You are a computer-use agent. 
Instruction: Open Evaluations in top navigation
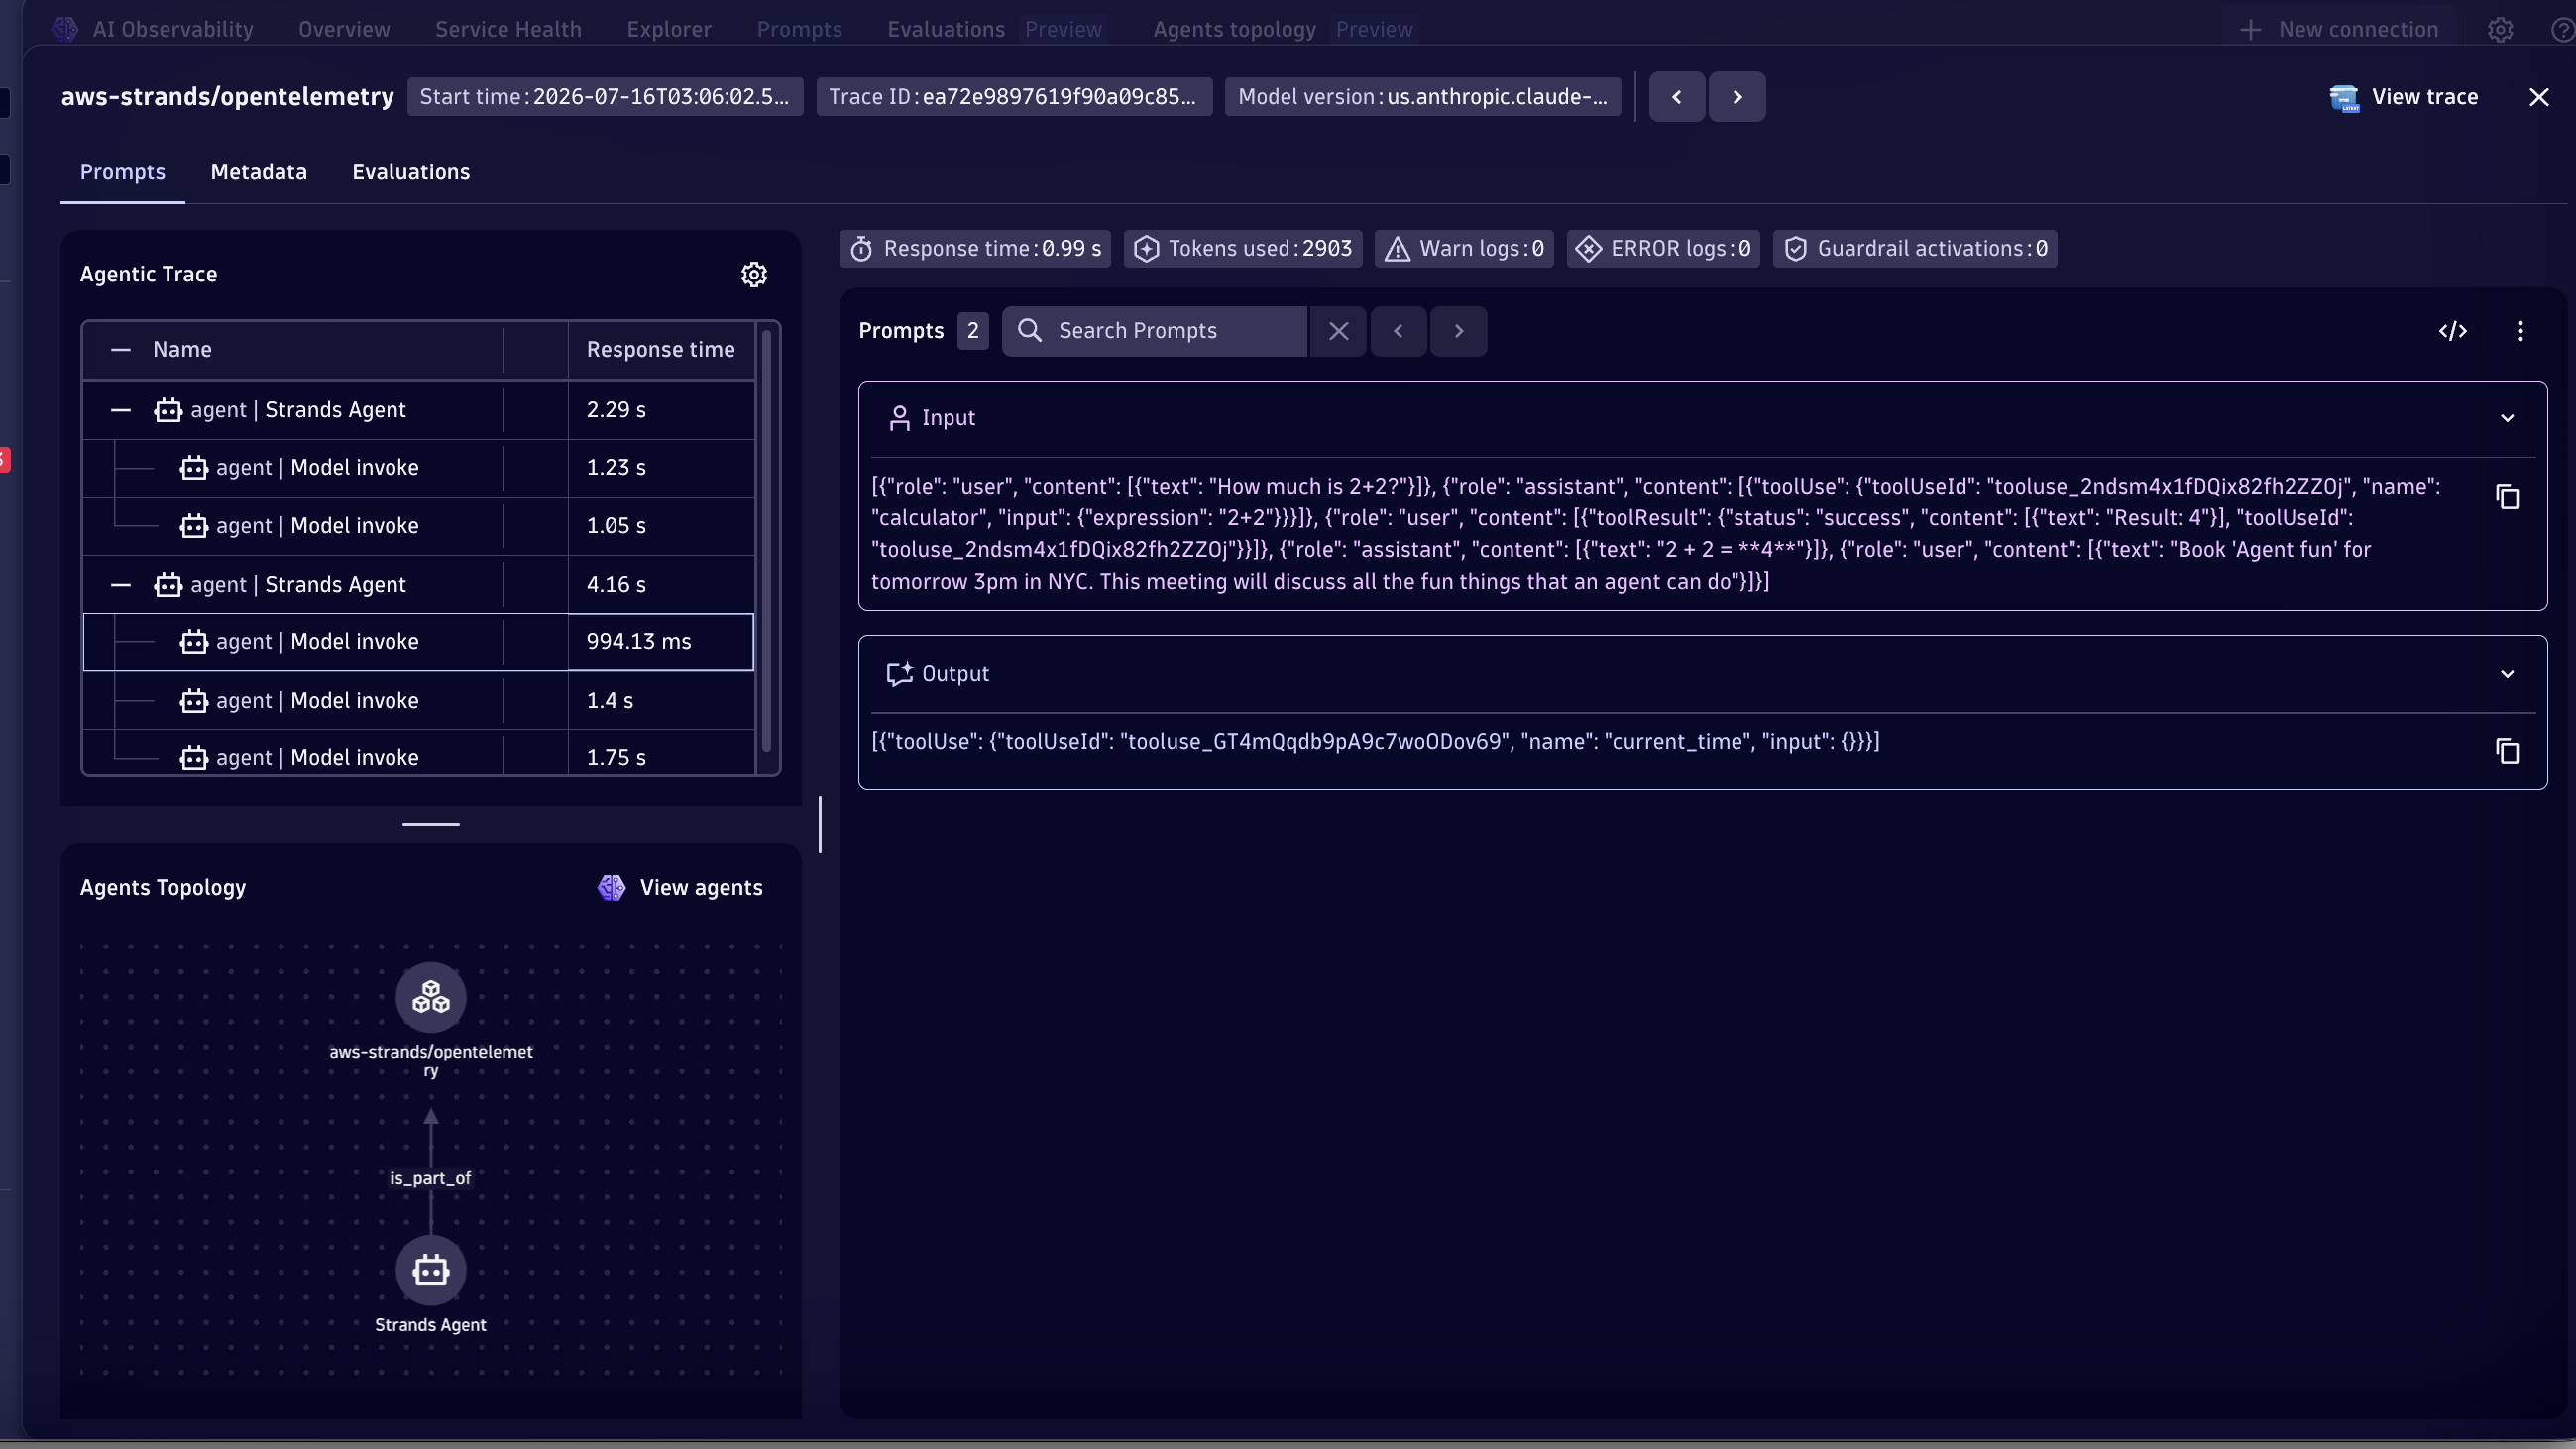click(946, 29)
